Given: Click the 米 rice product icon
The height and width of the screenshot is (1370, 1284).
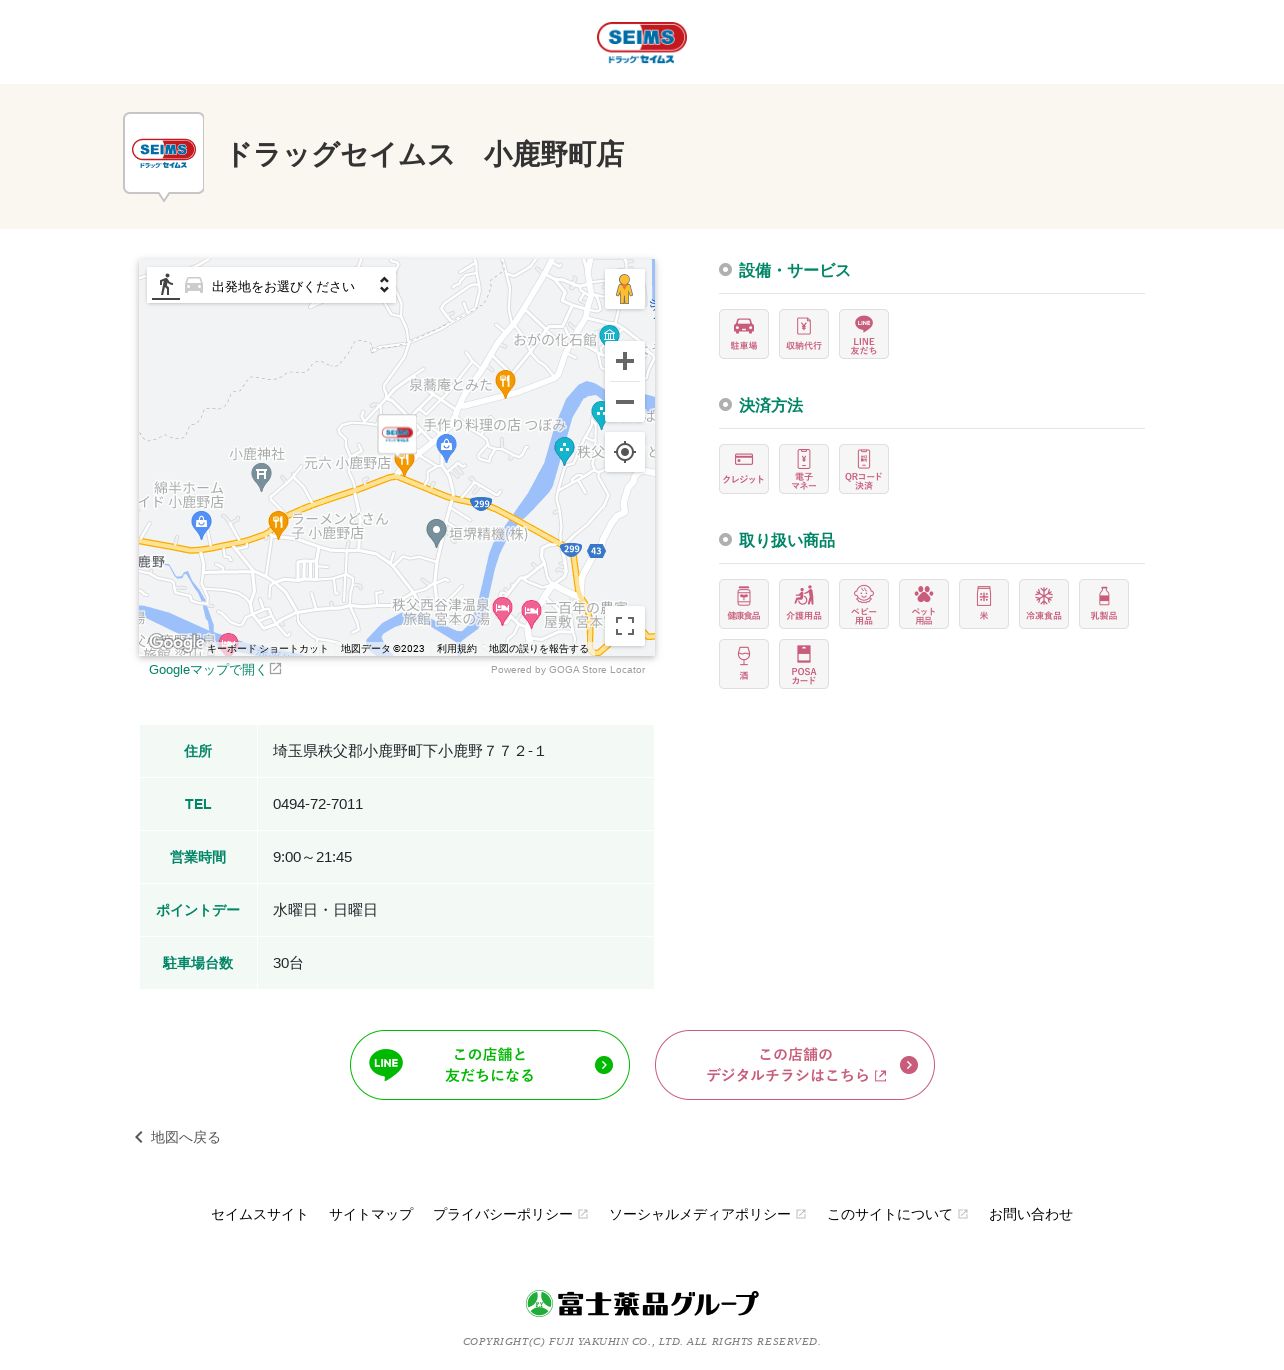Looking at the screenshot, I should click(984, 604).
